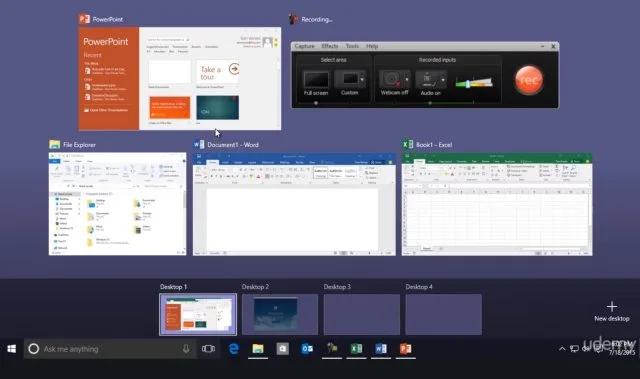Click the Ask me anything search box

coord(109,349)
